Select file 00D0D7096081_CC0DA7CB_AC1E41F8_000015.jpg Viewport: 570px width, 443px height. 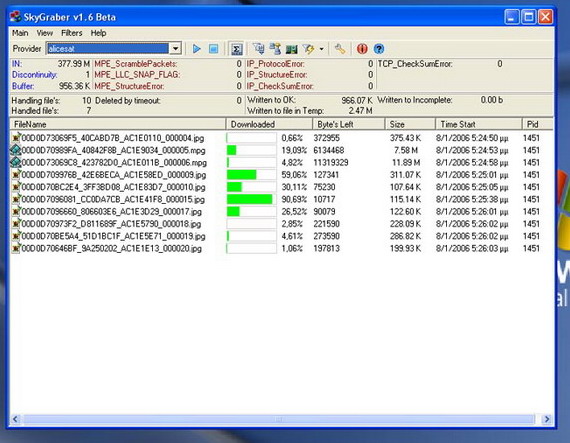pos(113,200)
